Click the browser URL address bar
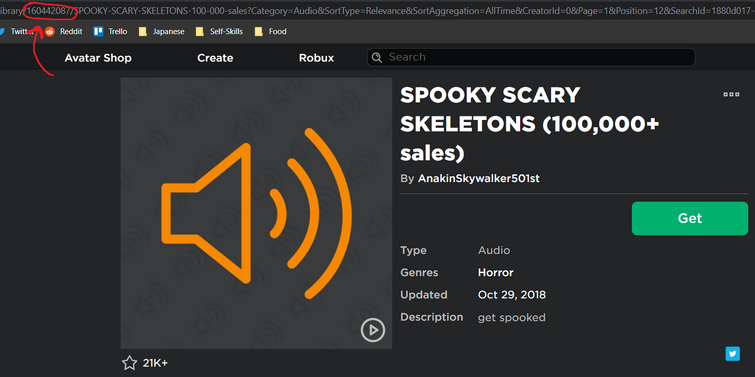Image resolution: width=755 pixels, height=377 pixels. pyautogui.click(x=378, y=11)
